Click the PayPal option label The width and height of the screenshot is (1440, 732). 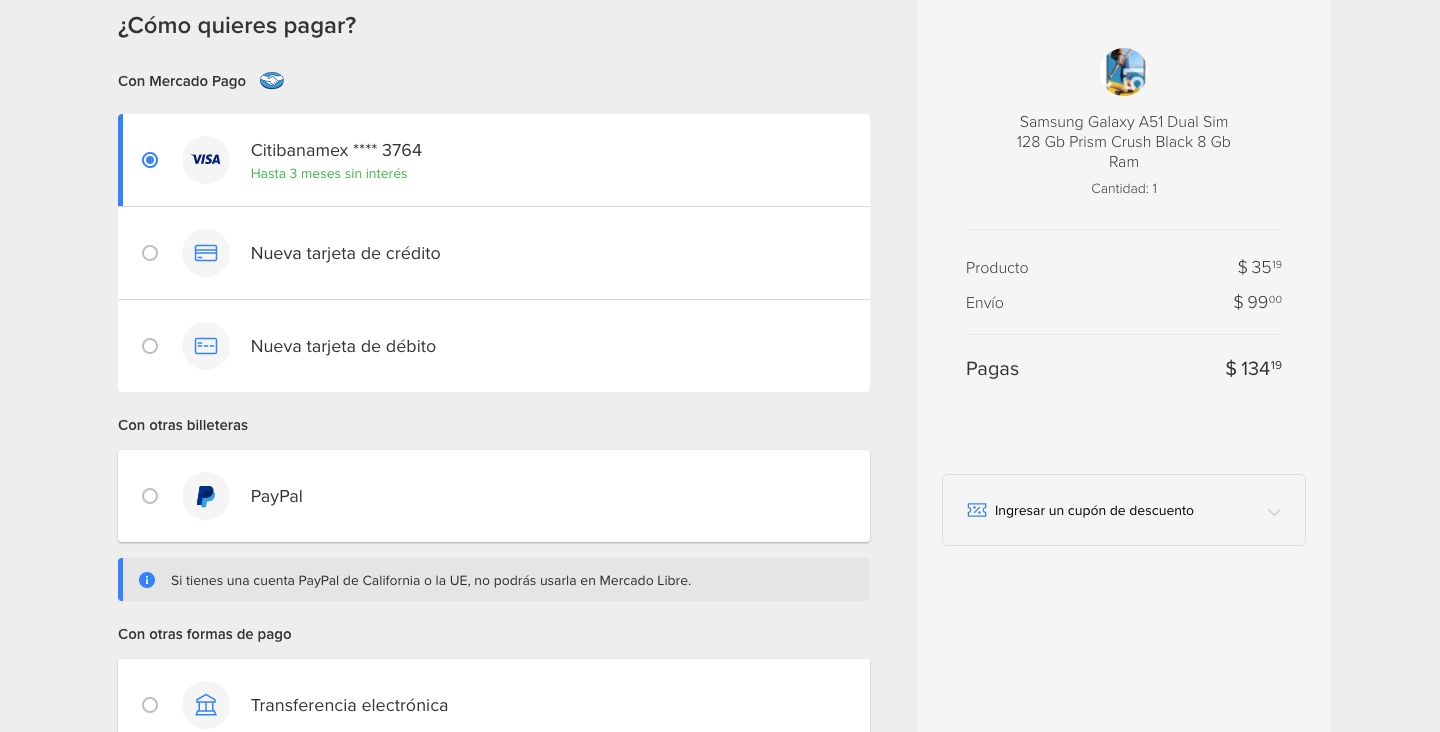(x=277, y=496)
